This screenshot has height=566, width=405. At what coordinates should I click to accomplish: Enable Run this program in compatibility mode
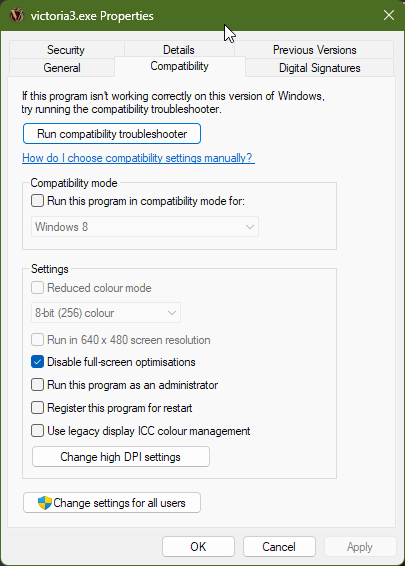pyautogui.click(x=38, y=201)
